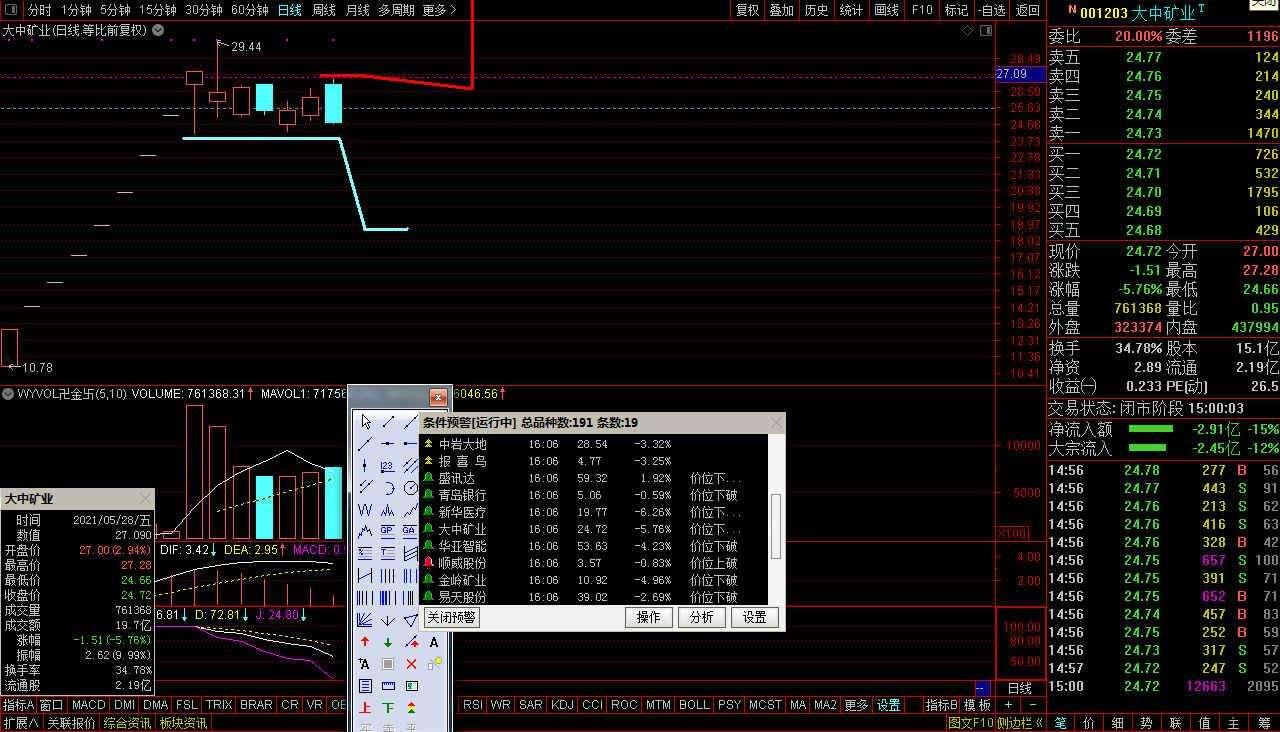Switch chart to 60分钟 period
Screen dimensions: 1280x732
point(249,10)
